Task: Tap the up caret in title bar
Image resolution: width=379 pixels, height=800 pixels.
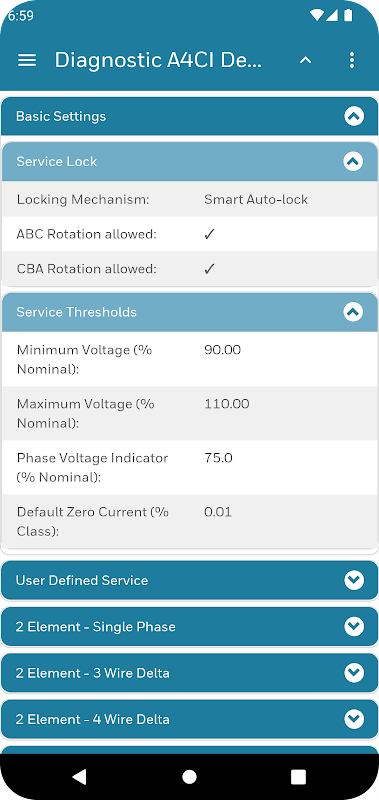Action: click(x=305, y=60)
